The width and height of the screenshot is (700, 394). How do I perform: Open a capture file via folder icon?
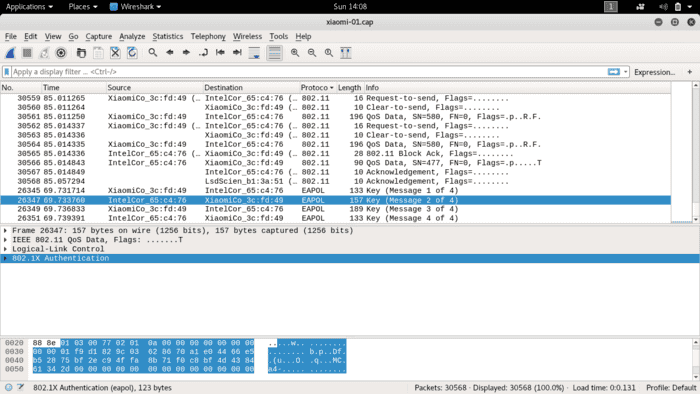coord(81,53)
